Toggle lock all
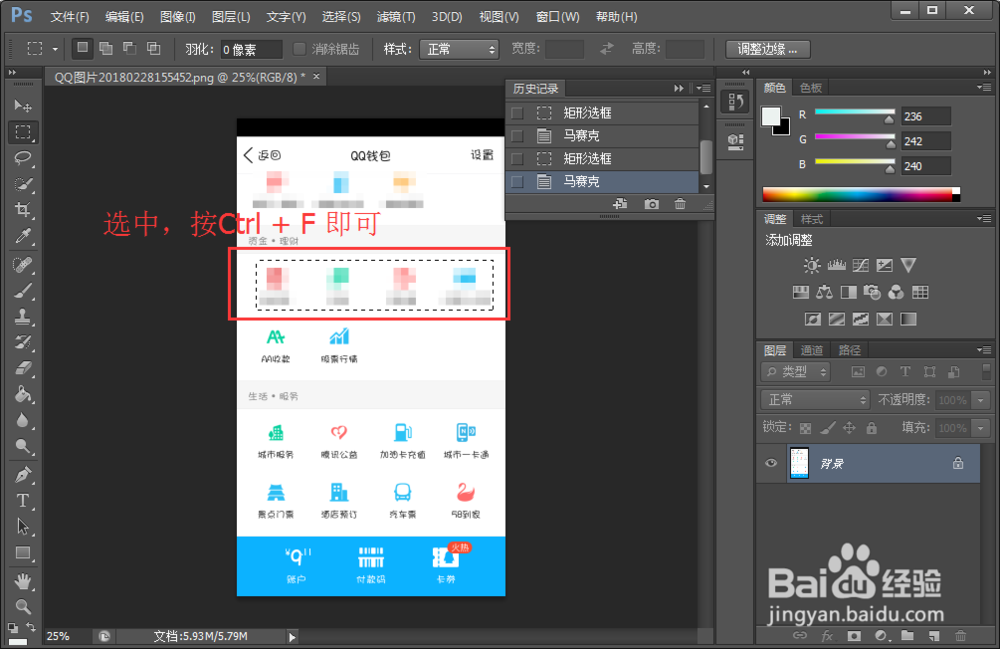The image size is (1000, 649). (x=871, y=428)
